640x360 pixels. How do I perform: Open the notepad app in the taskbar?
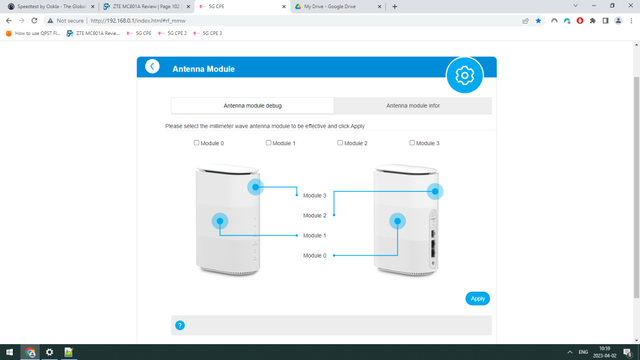69,352
